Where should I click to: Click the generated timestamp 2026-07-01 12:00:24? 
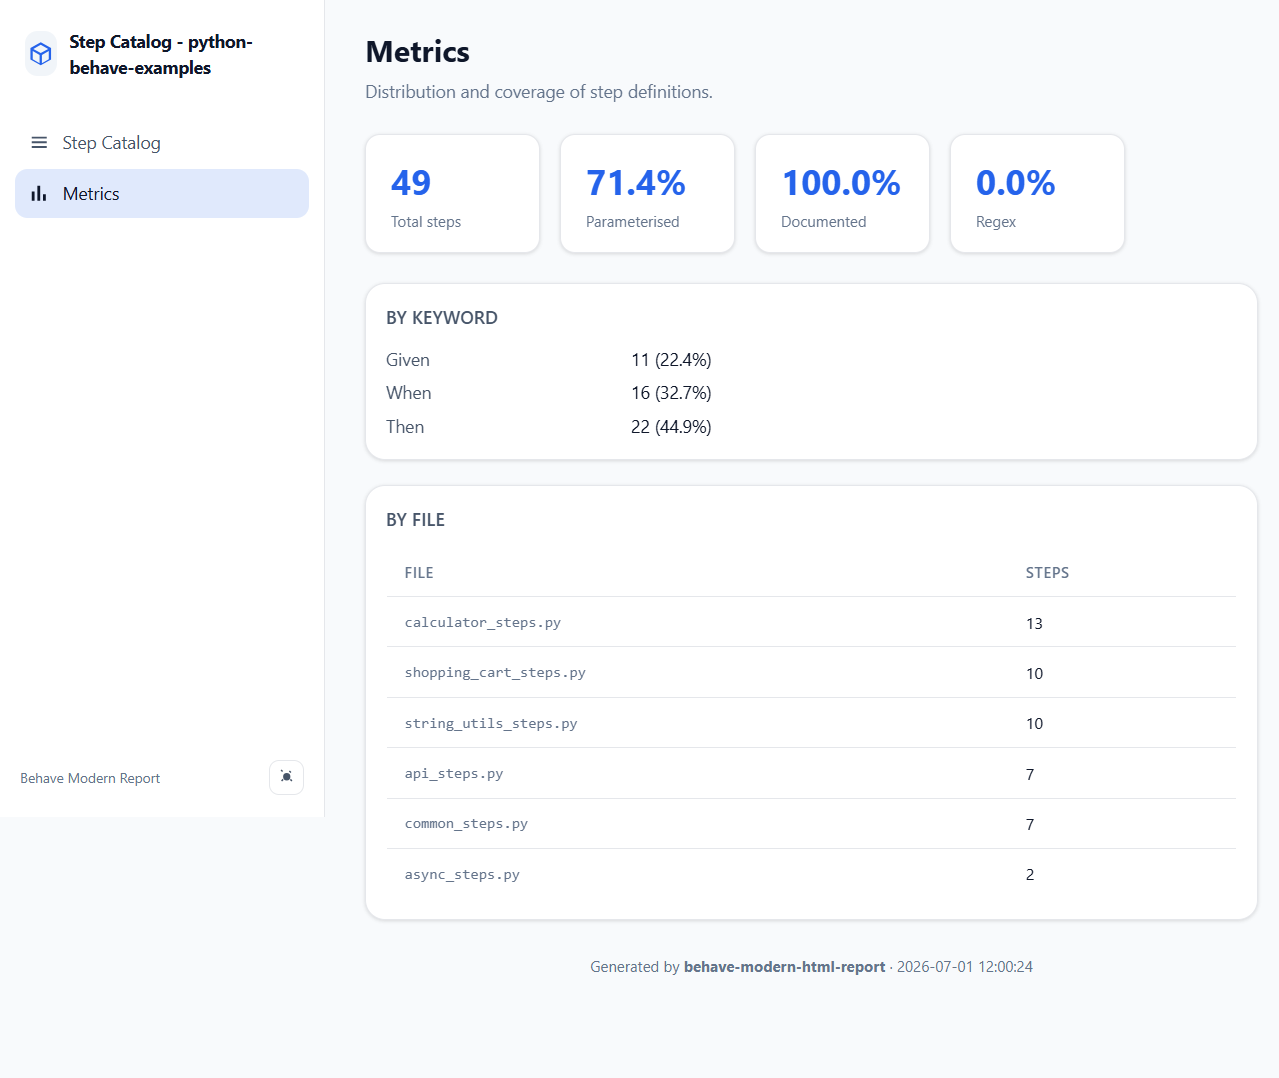[965, 967]
